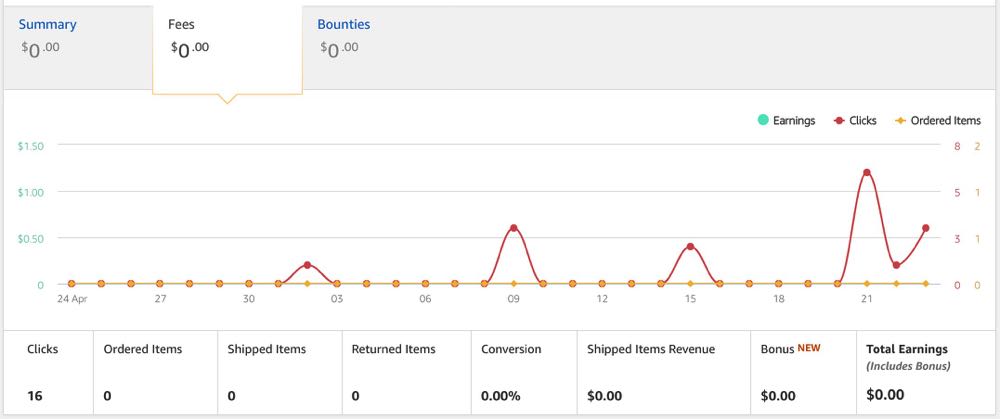Click the '$0.50' earnings axis label

pyautogui.click(x=31, y=239)
